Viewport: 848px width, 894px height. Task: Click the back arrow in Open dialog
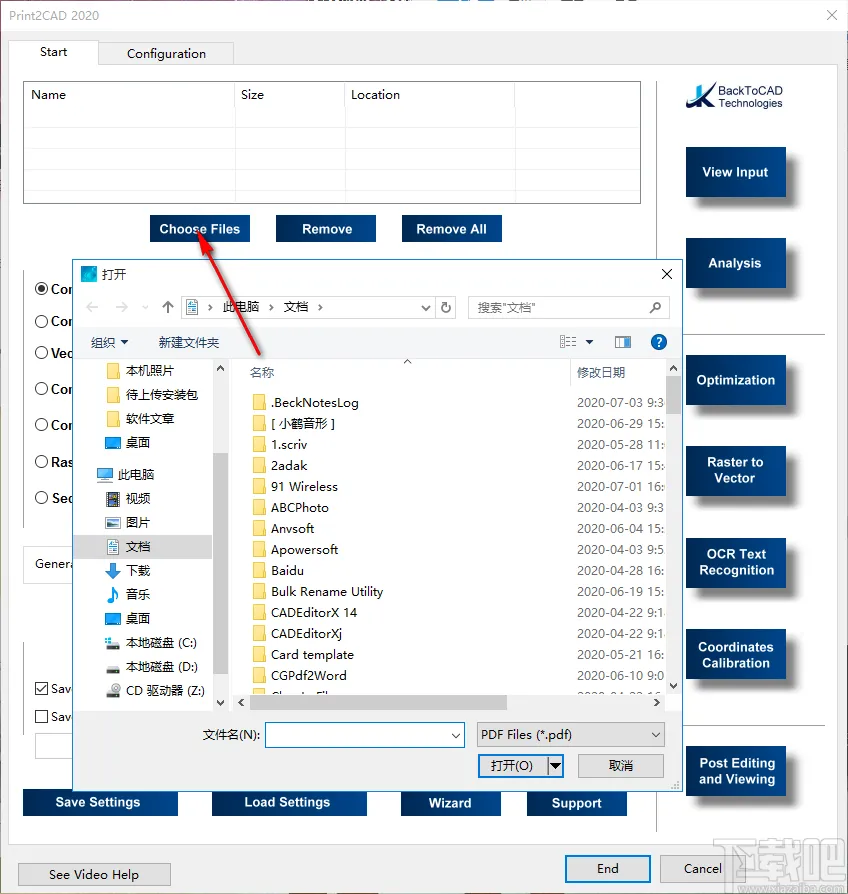click(92, 307)
